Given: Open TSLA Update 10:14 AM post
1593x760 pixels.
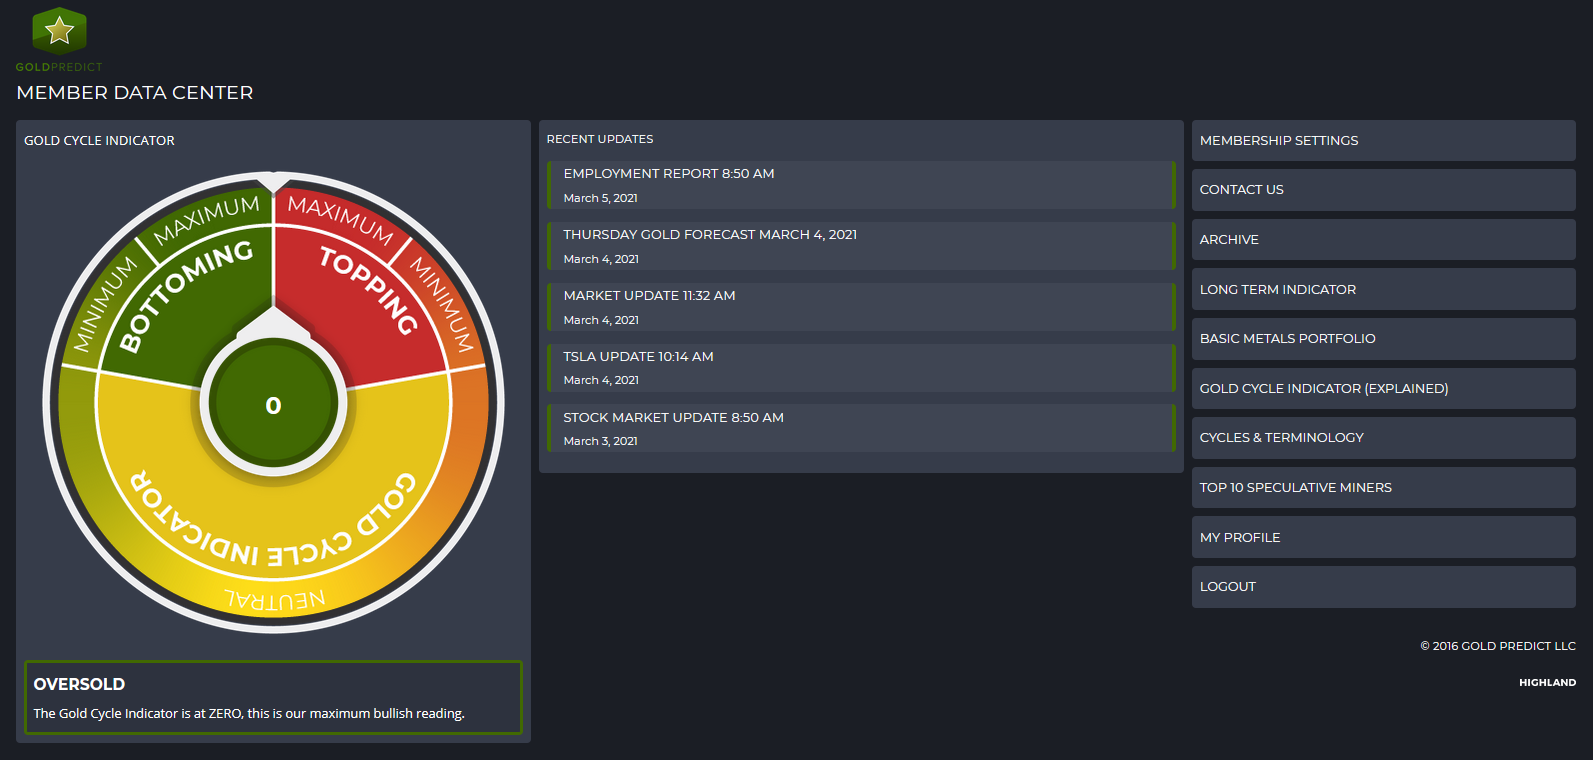Looking at the screenshot, I should tap(638, 357).
